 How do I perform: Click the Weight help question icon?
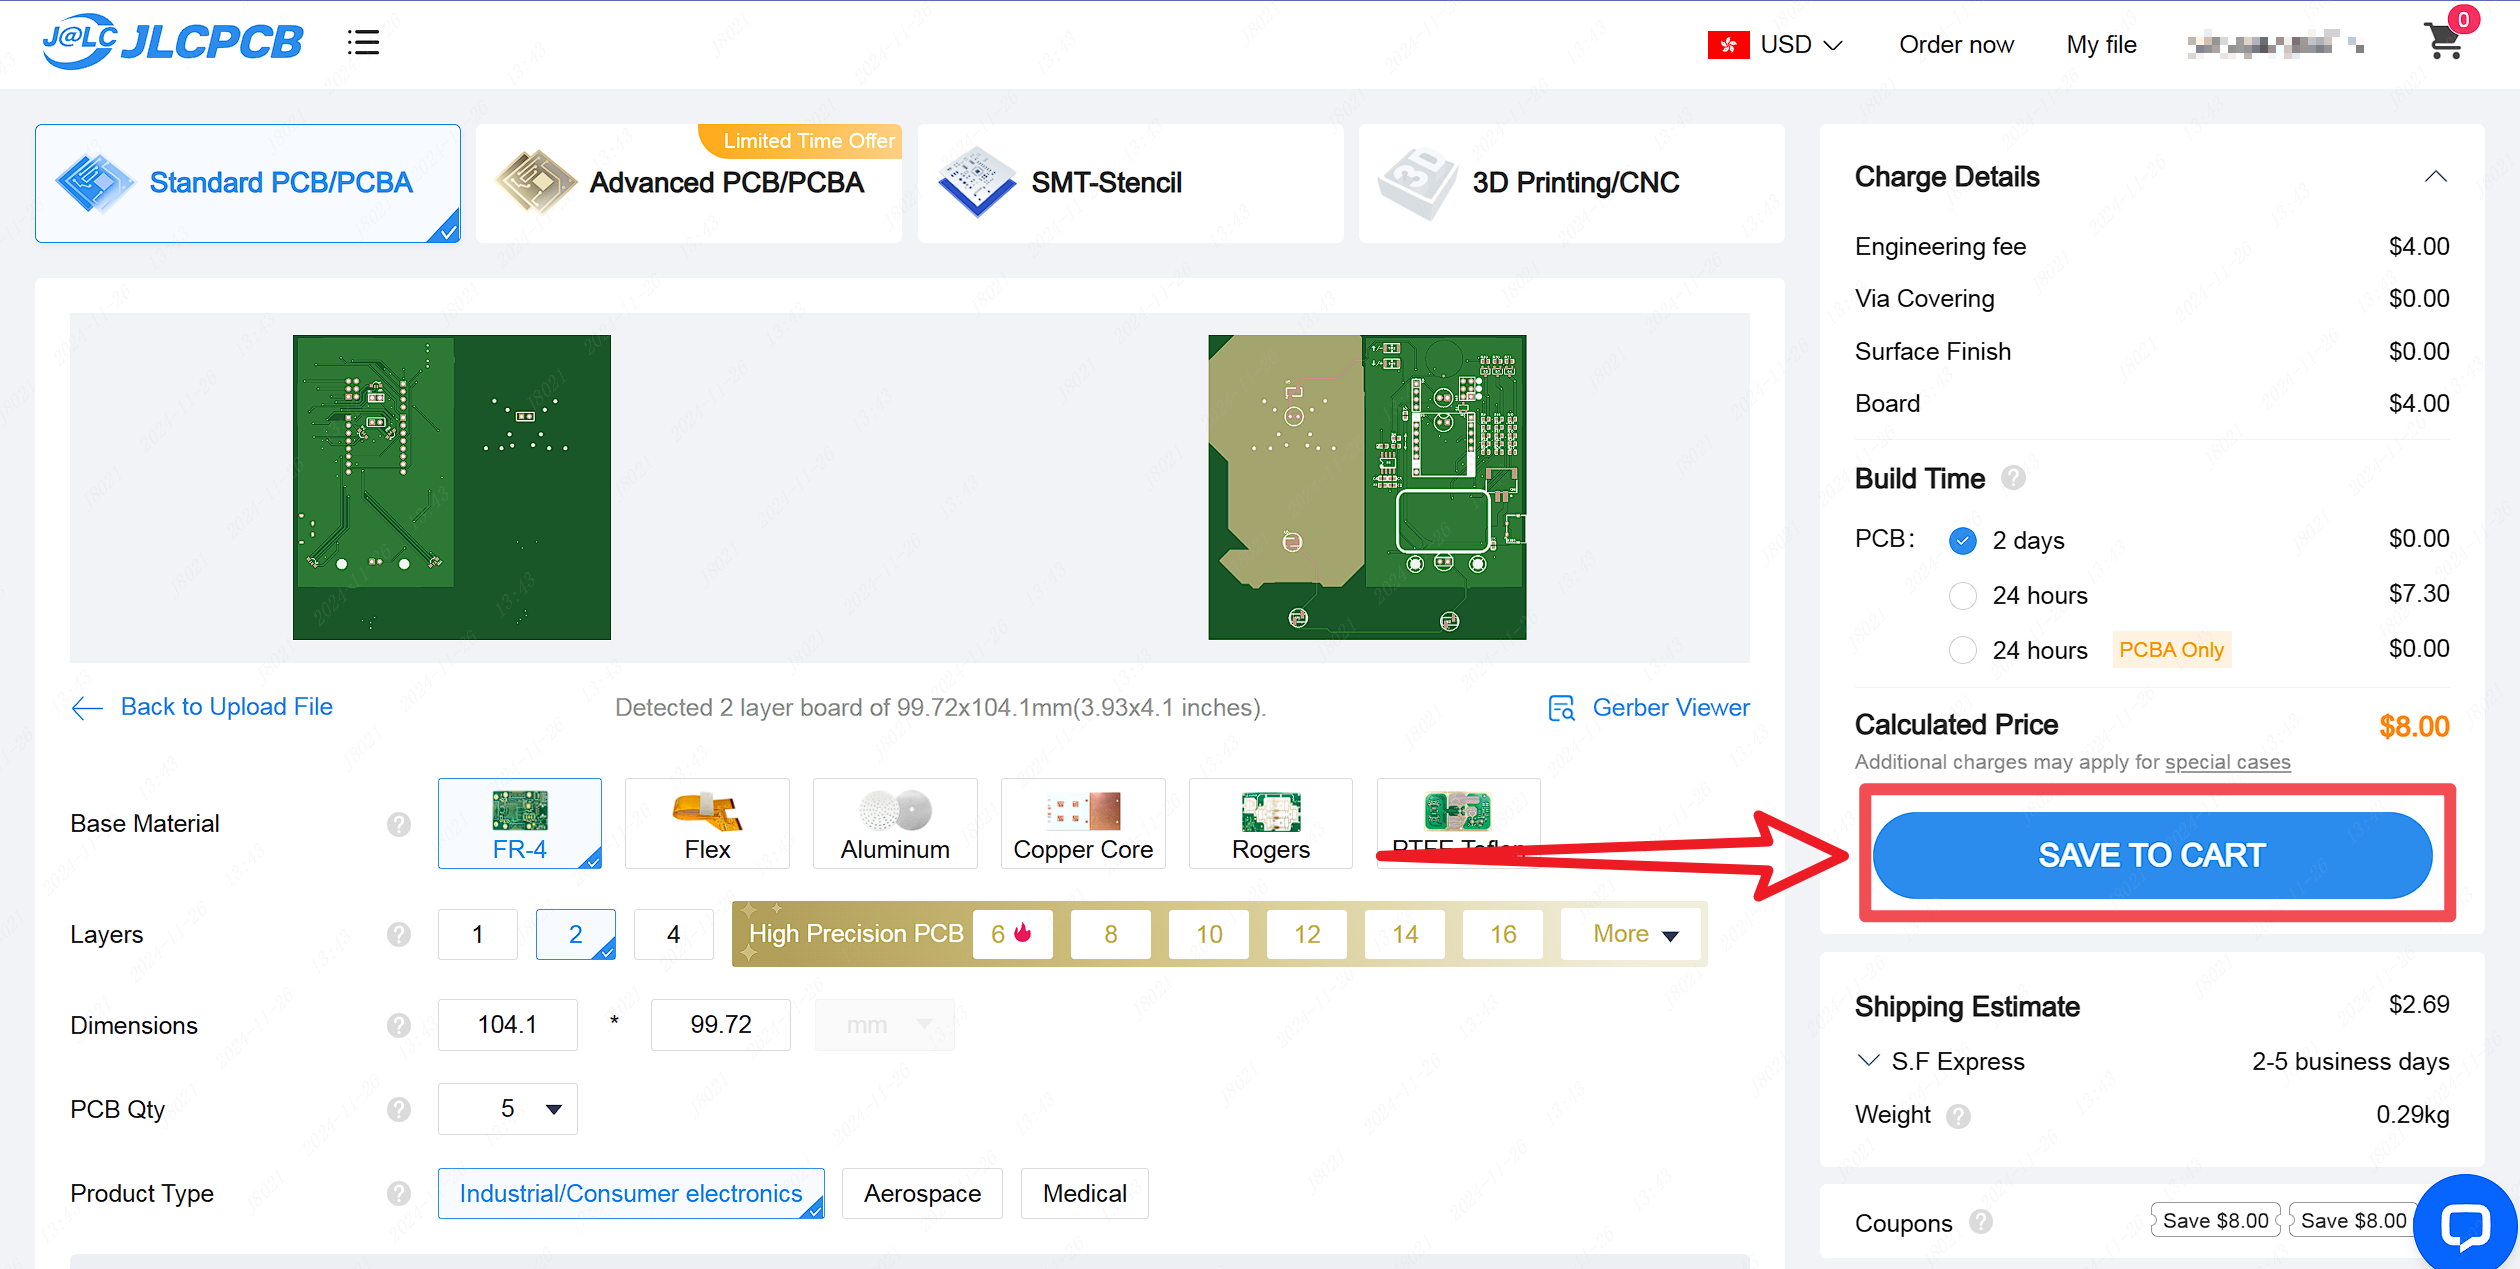(1958, 1115)
